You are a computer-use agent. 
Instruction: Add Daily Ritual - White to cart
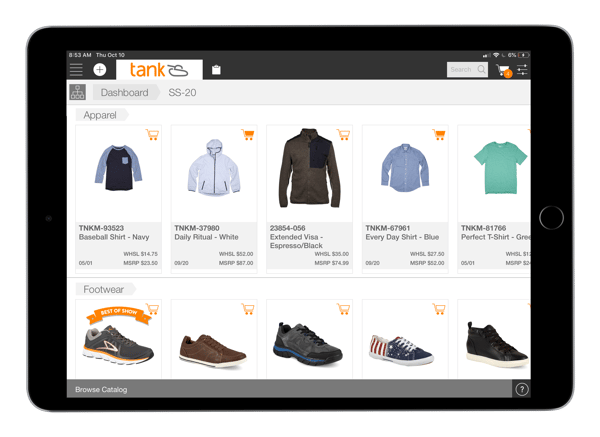click(x=248, y=134)
